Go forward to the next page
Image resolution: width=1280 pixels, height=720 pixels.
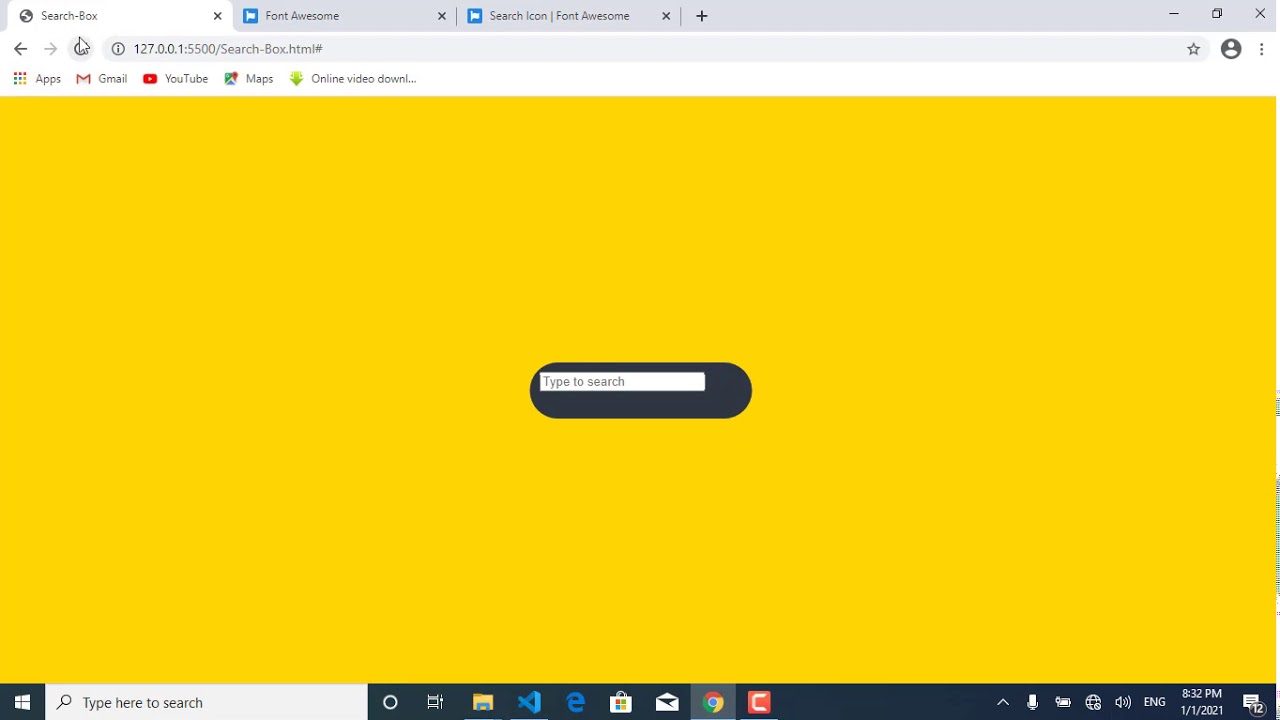[x=50, y=49]
